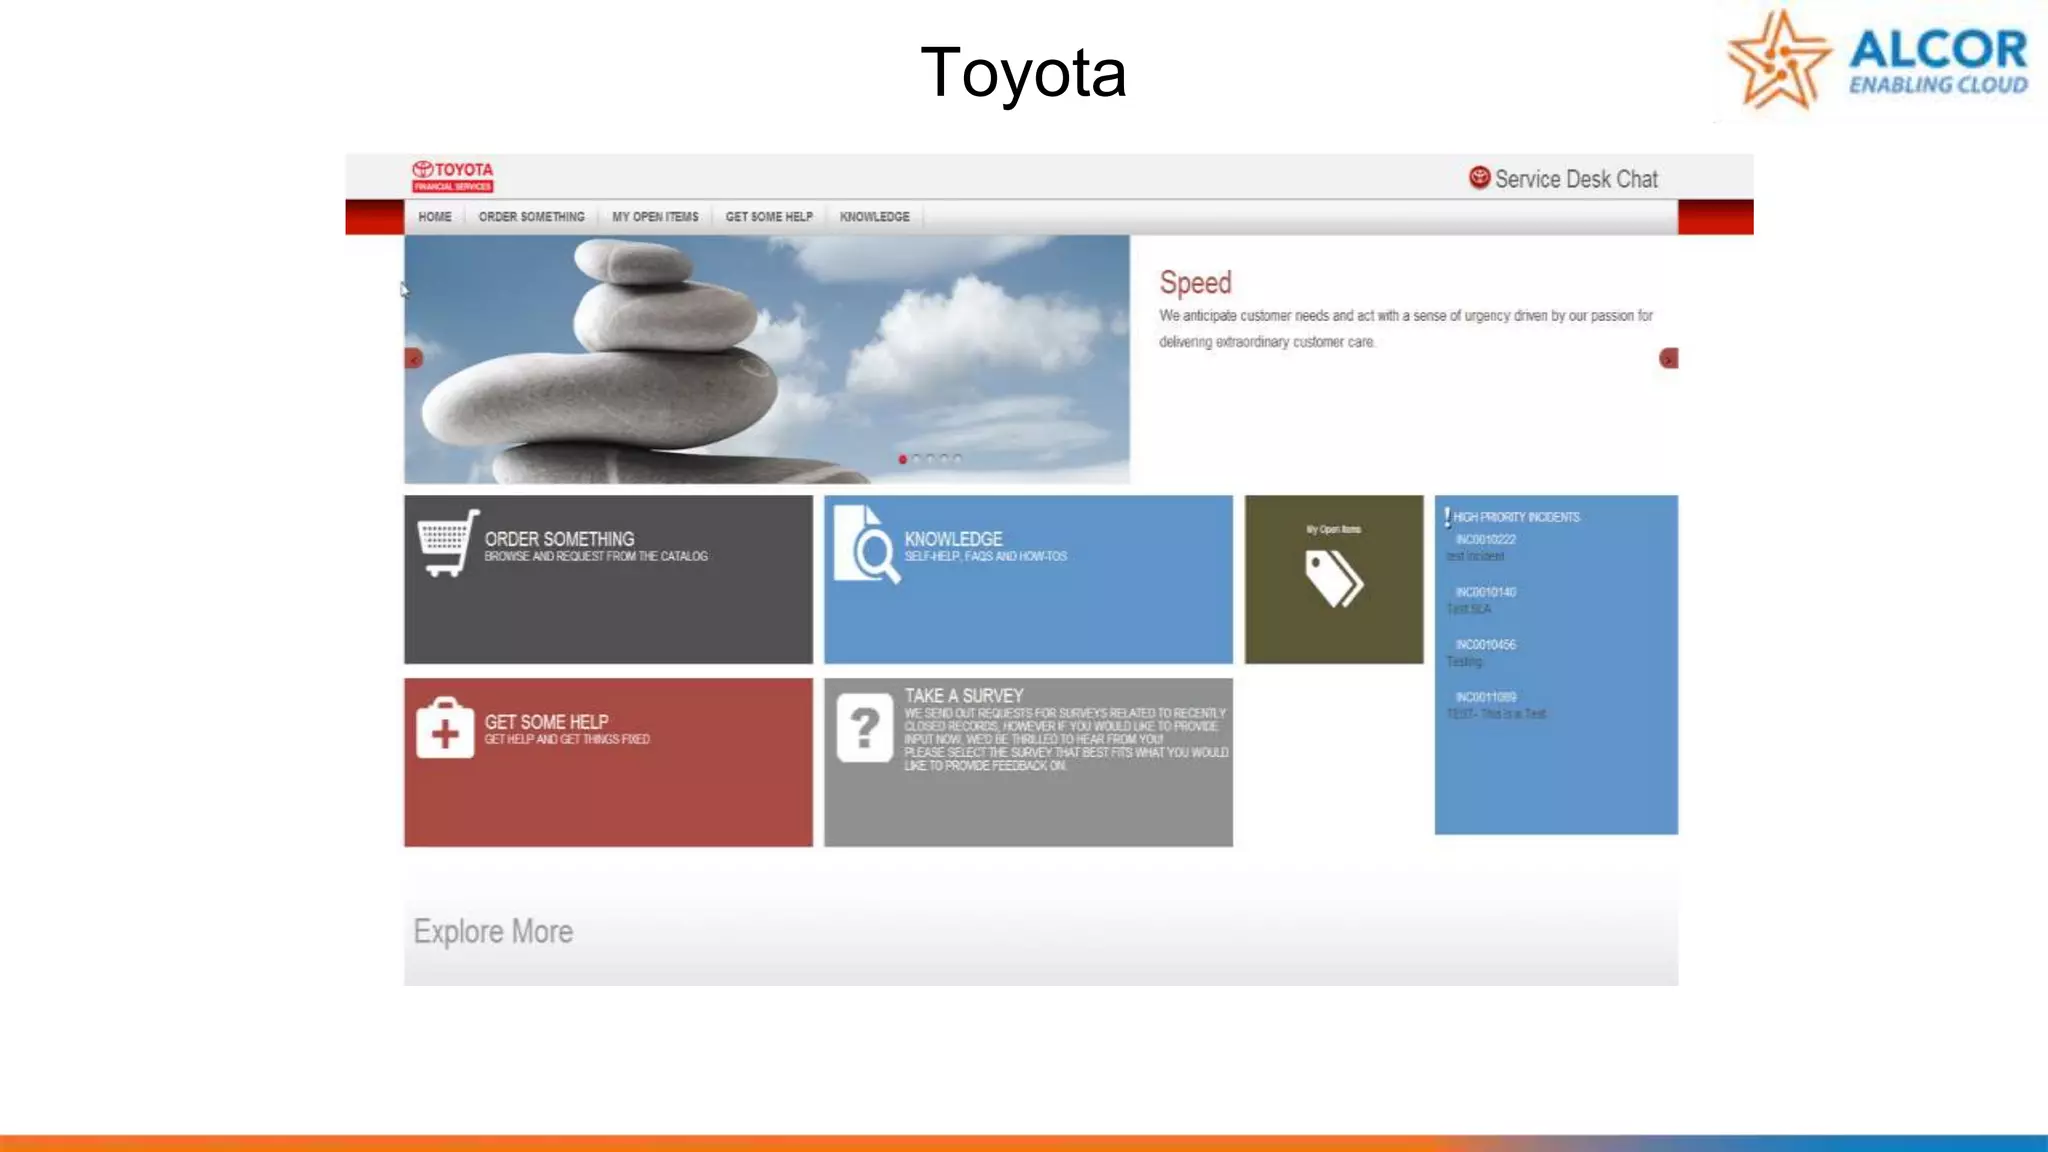Select My Open Items menu item

coord(655,217)
